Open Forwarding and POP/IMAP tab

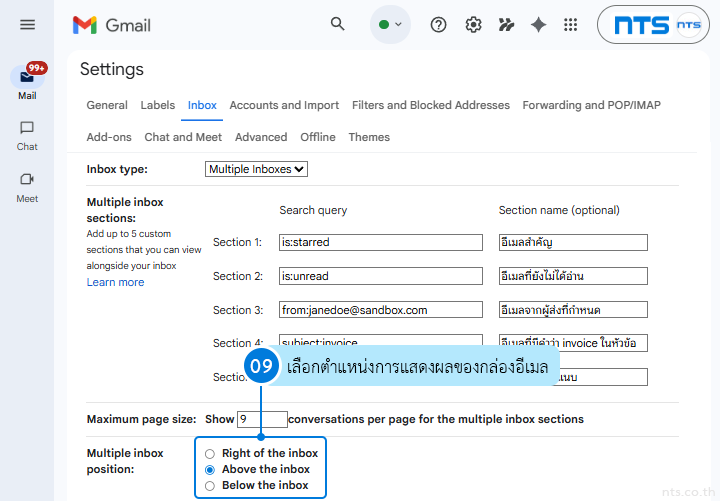point(591,105)
